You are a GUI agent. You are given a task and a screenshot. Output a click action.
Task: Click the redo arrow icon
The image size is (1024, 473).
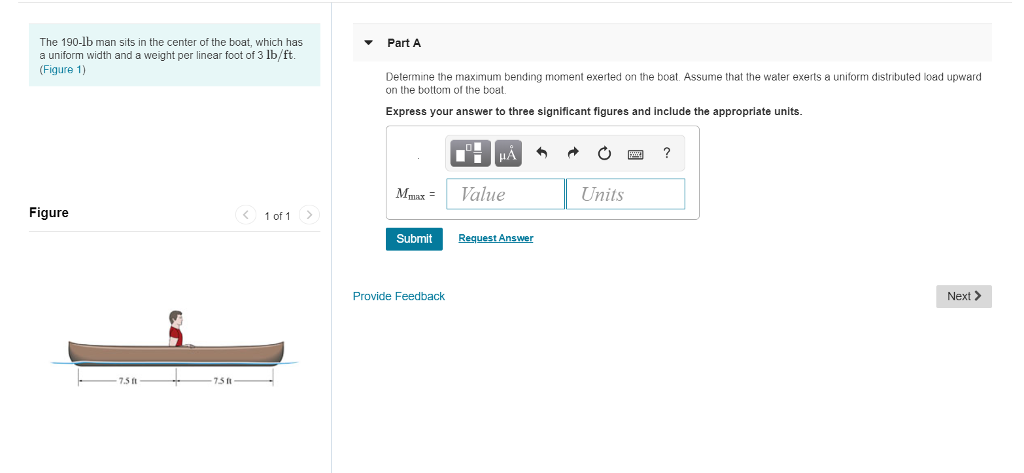coord(573,154)
